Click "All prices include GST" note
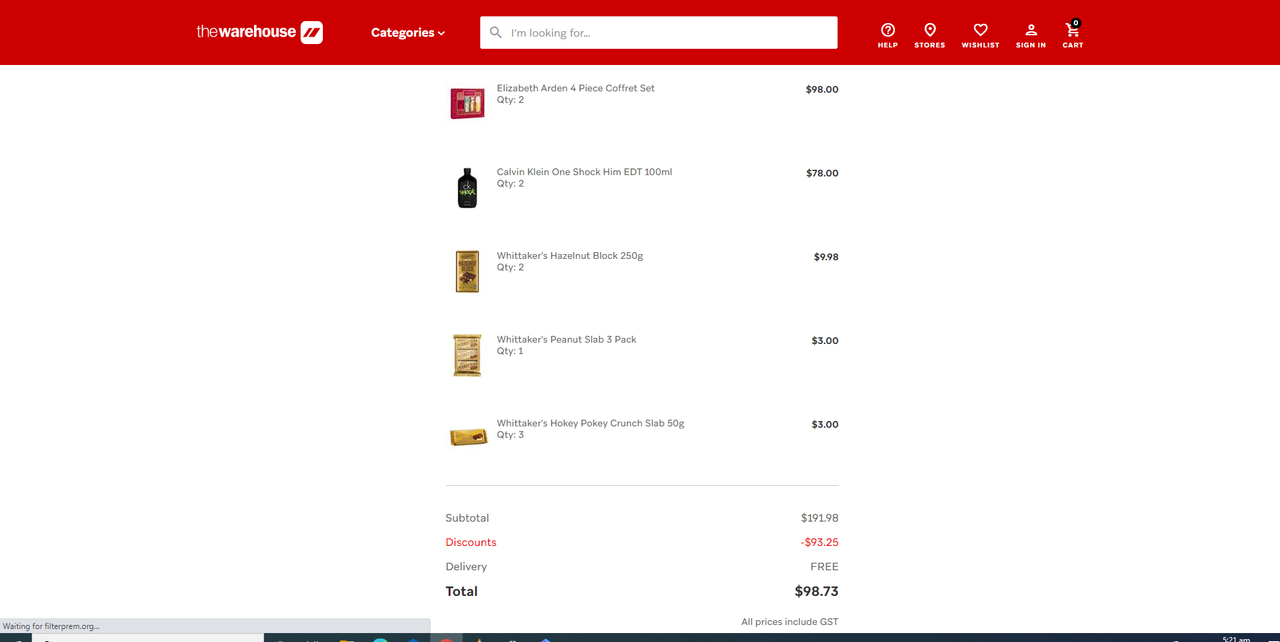 click(x=790, y=622)
